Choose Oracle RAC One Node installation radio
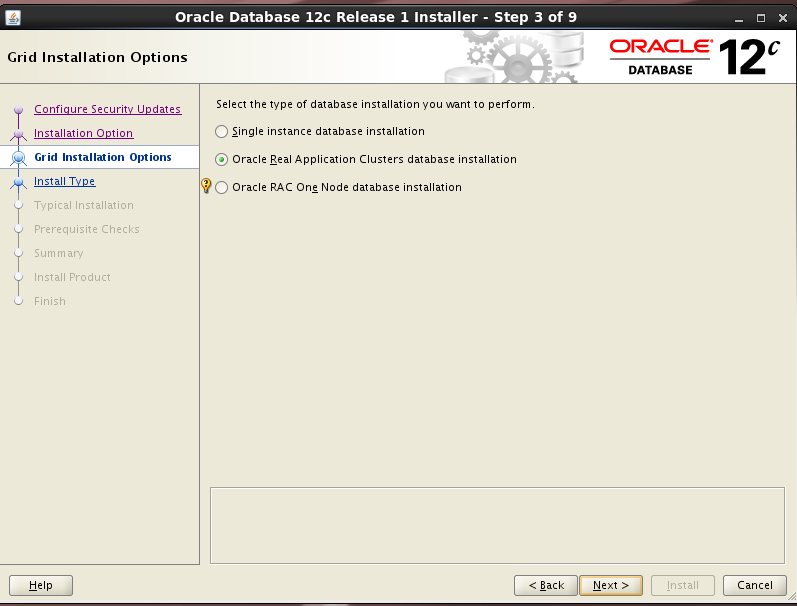797x606 pixels. pos(221,188)
